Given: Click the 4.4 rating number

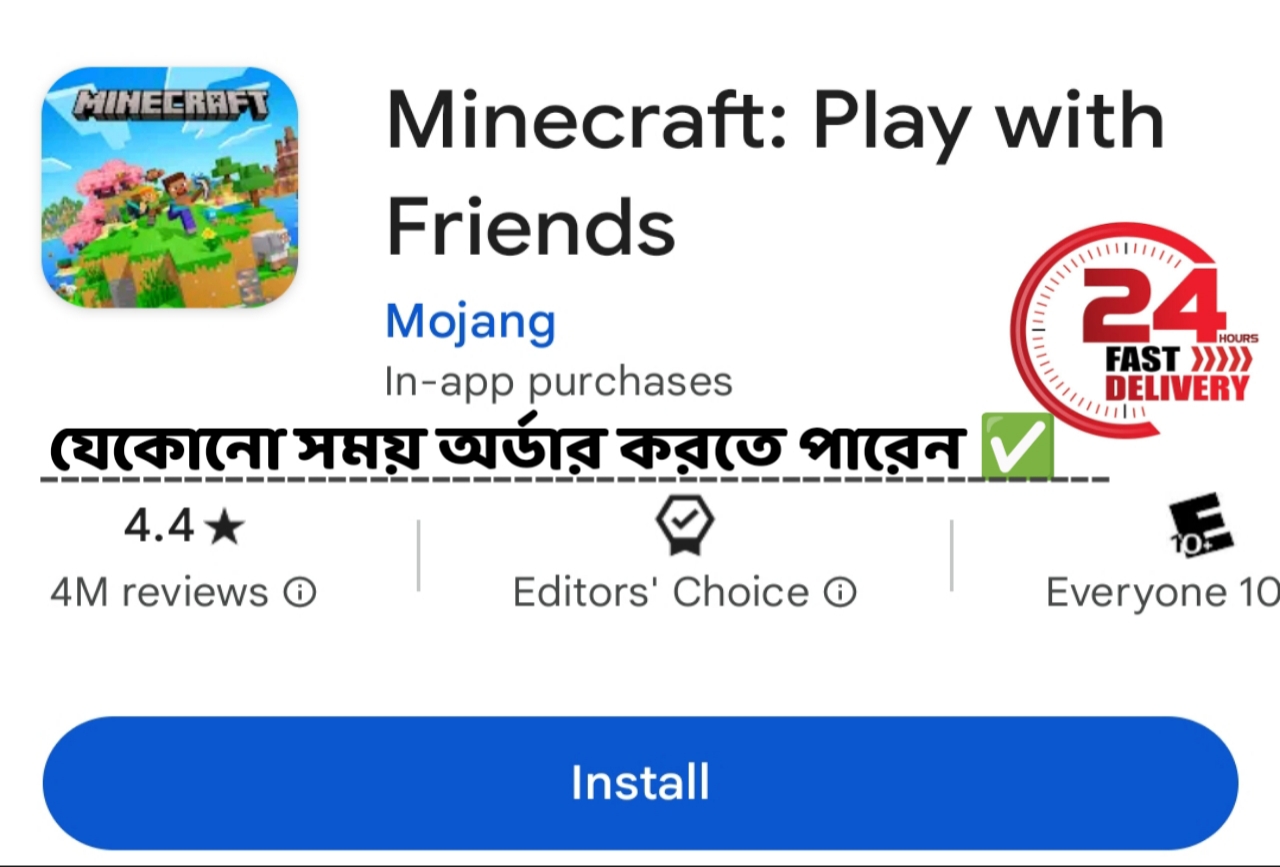Looking at the screenshot, I should [159, 527].
